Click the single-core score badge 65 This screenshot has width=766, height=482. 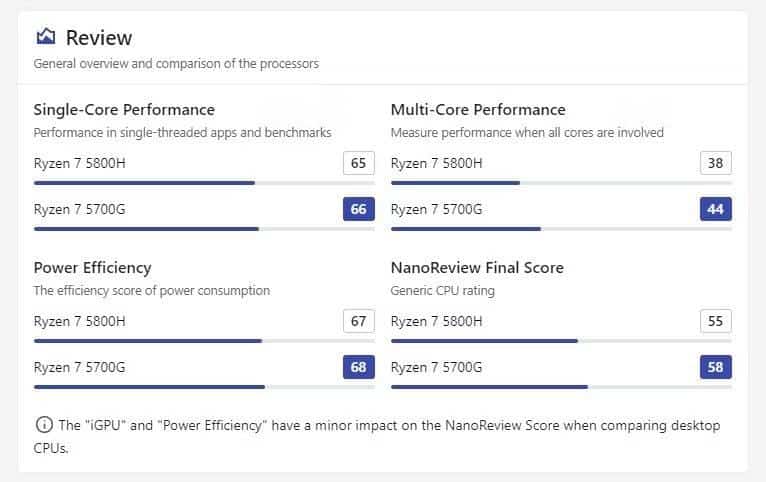(358, 163)
